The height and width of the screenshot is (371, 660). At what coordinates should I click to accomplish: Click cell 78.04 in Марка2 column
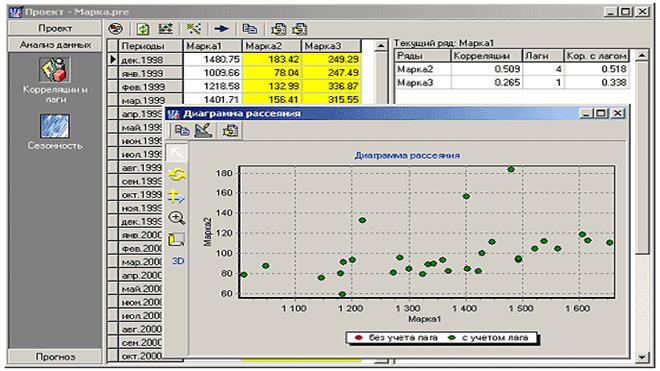[272, 73]
